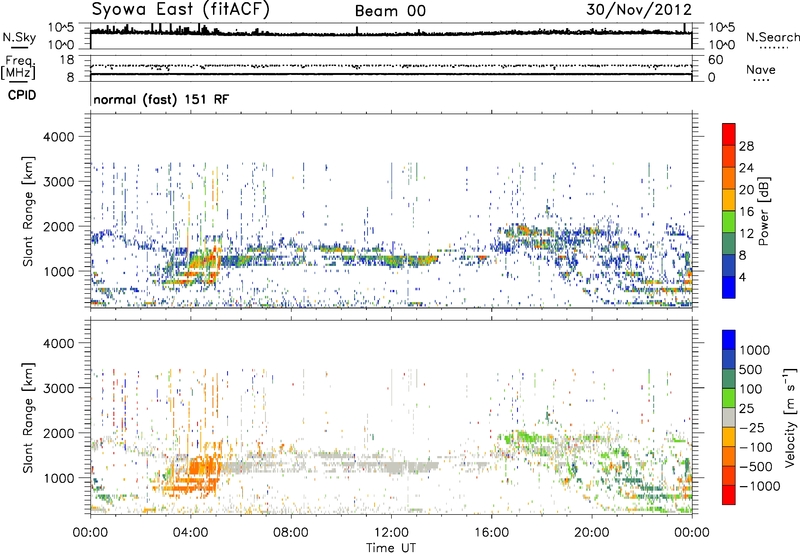Click the 'CPID' row label
Viewport: 800px width, 554px height.
click(22, 95)
